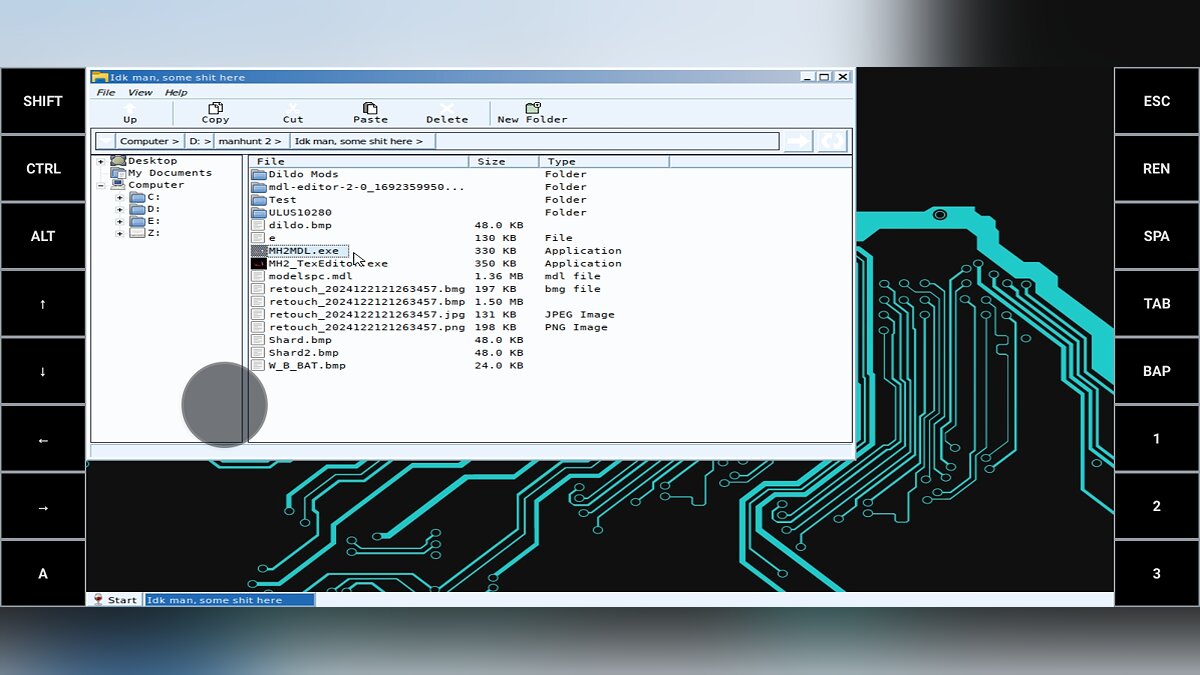Toggle the ALT on-screen modifier key
1200x675 pixels.
pos(43,236)
